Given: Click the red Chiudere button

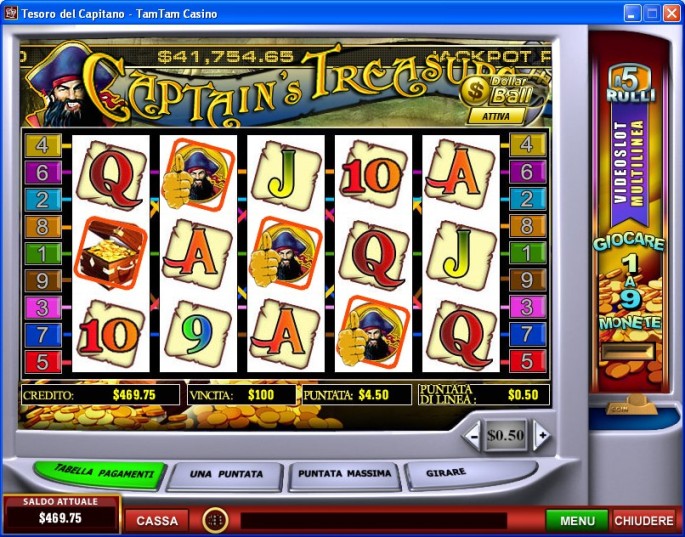Looking at the screenshot, I should [644, 521].
